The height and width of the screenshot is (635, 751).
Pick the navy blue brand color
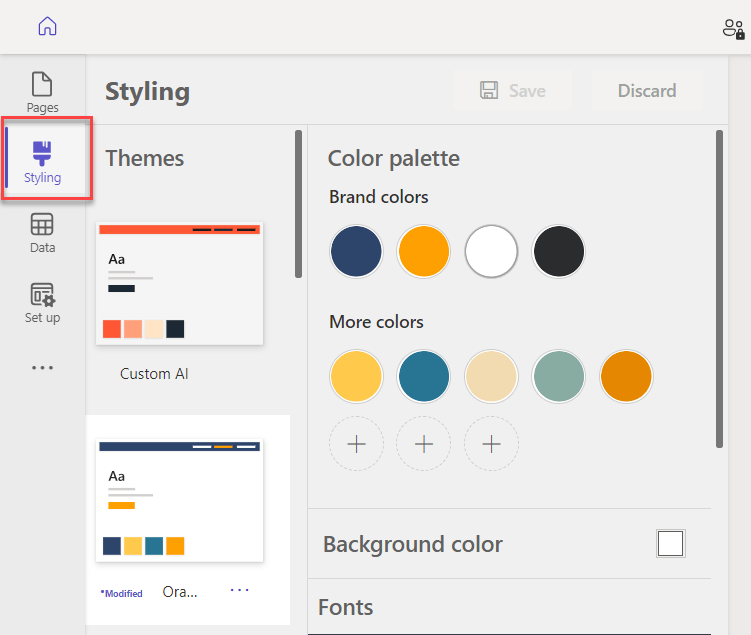tap(356, 251)
